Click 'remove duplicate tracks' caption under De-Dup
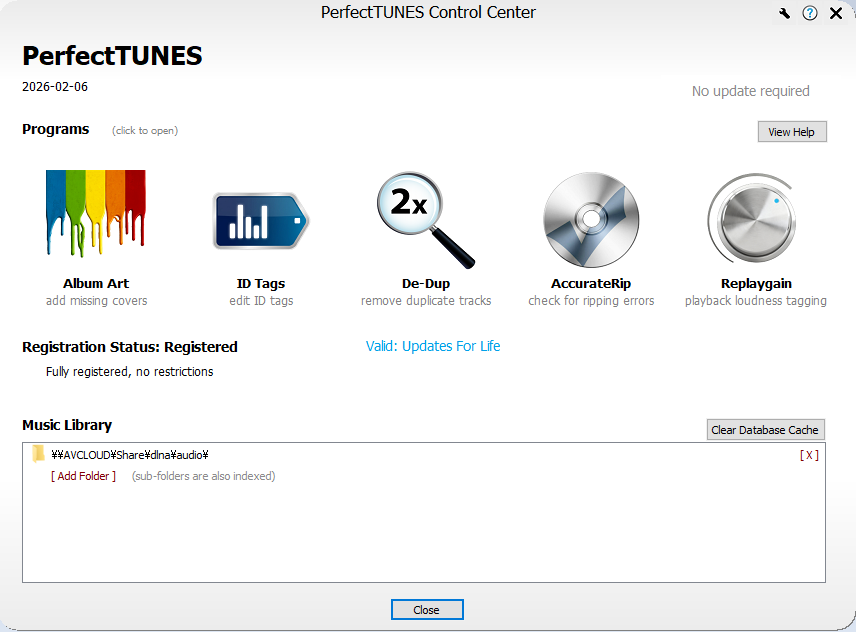 point(426,301)
